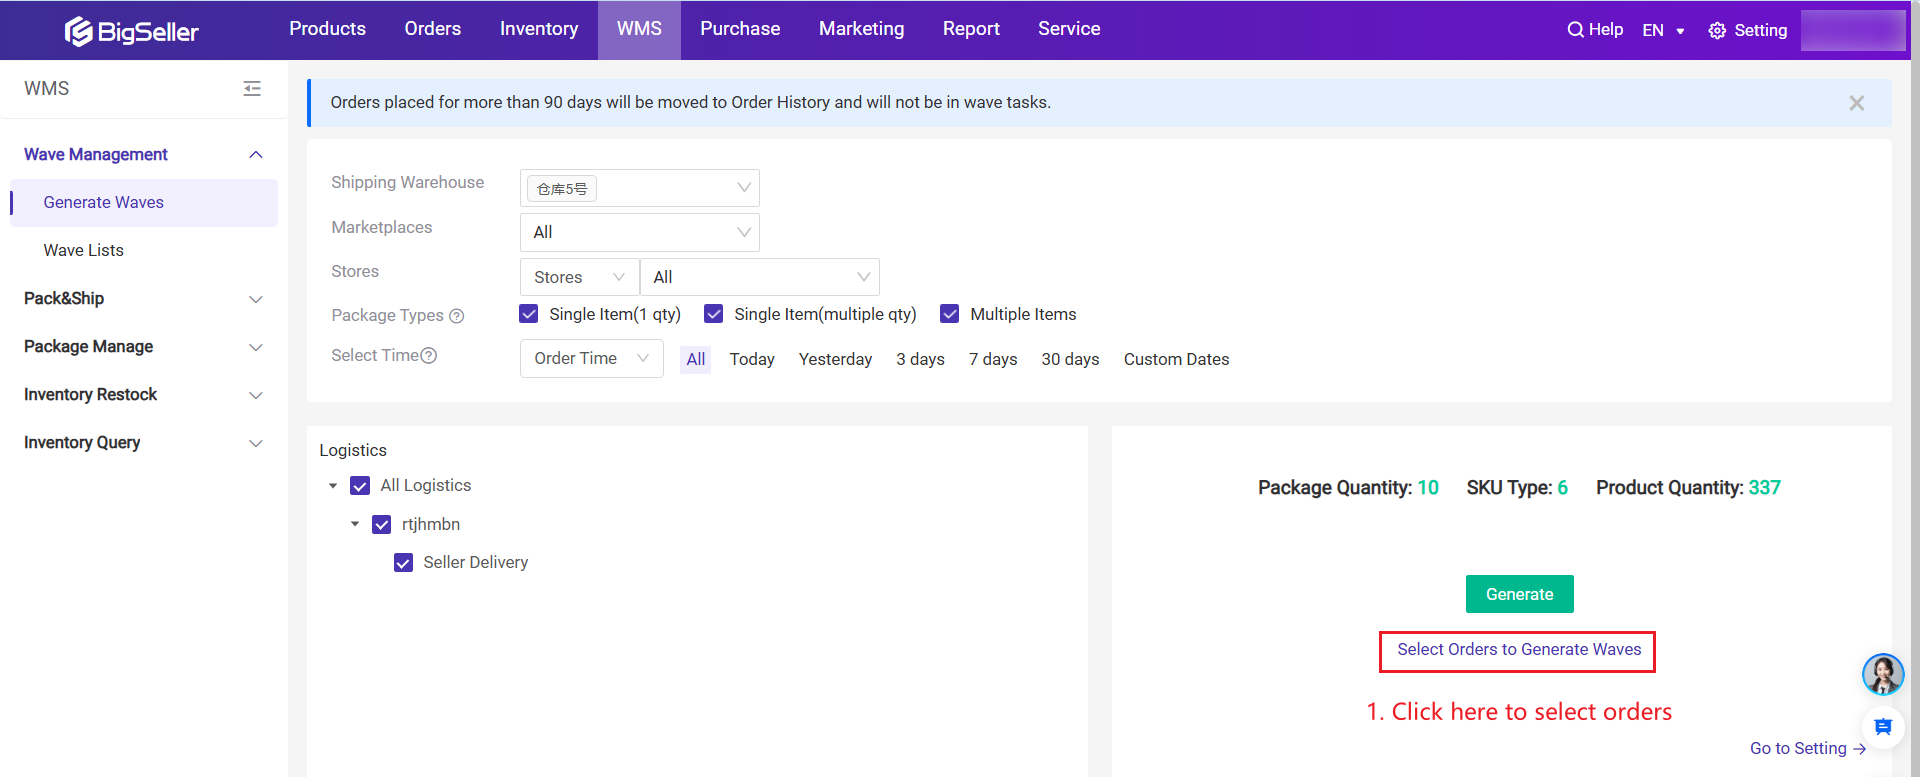1920x777 pixels.
Task: Filter time by Yesterday
Action: point(835,360)
